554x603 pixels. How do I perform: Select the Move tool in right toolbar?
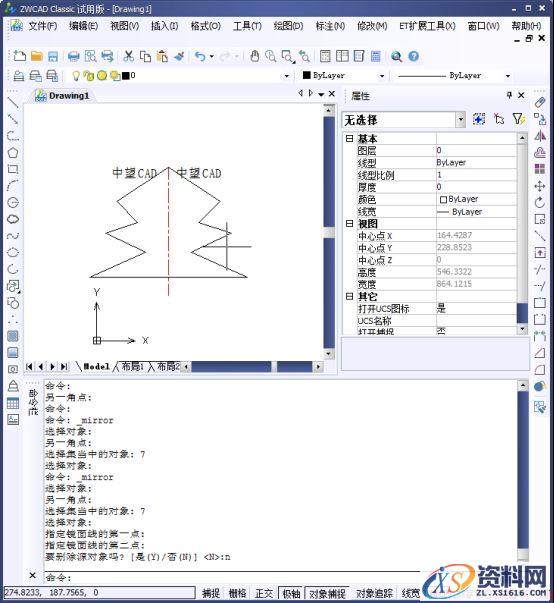(x=540, y=186)
